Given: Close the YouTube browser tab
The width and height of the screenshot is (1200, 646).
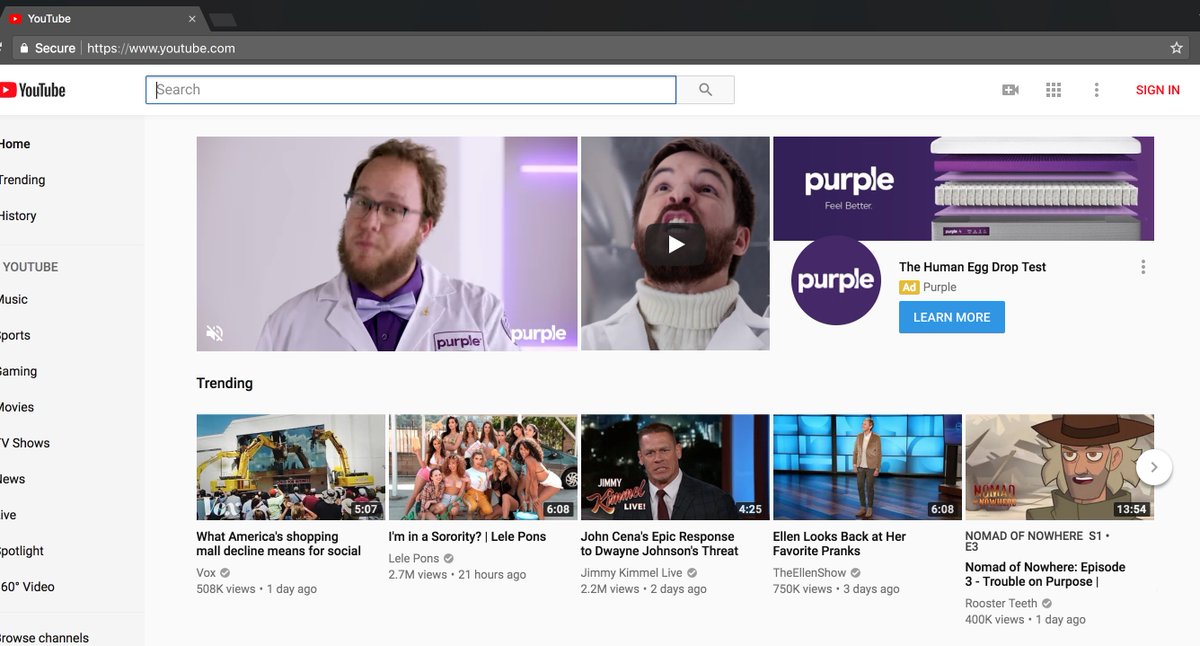Looking at the screenshot, I should tap(192, 19).
